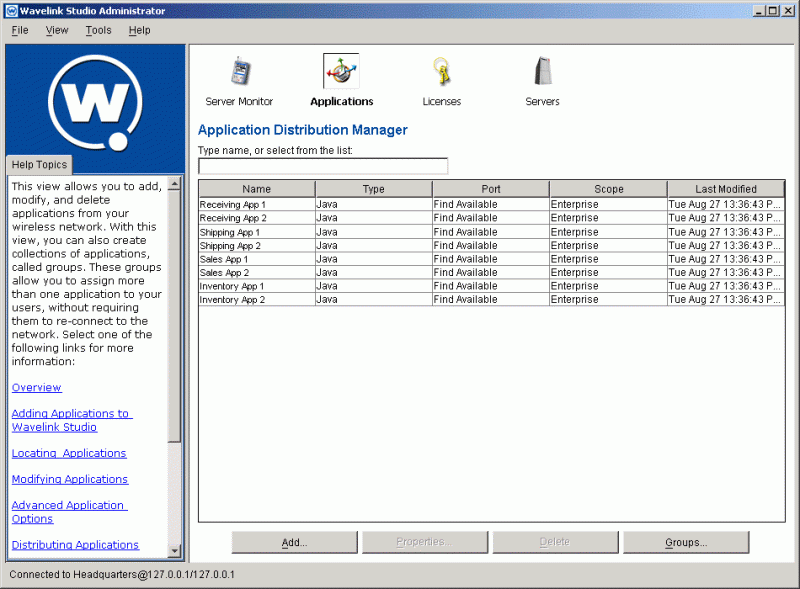The width and height of the screenshot is (800, 589).
Task: Click Last Modified date for Inventory App 2
Action: (x=726, y=300)
